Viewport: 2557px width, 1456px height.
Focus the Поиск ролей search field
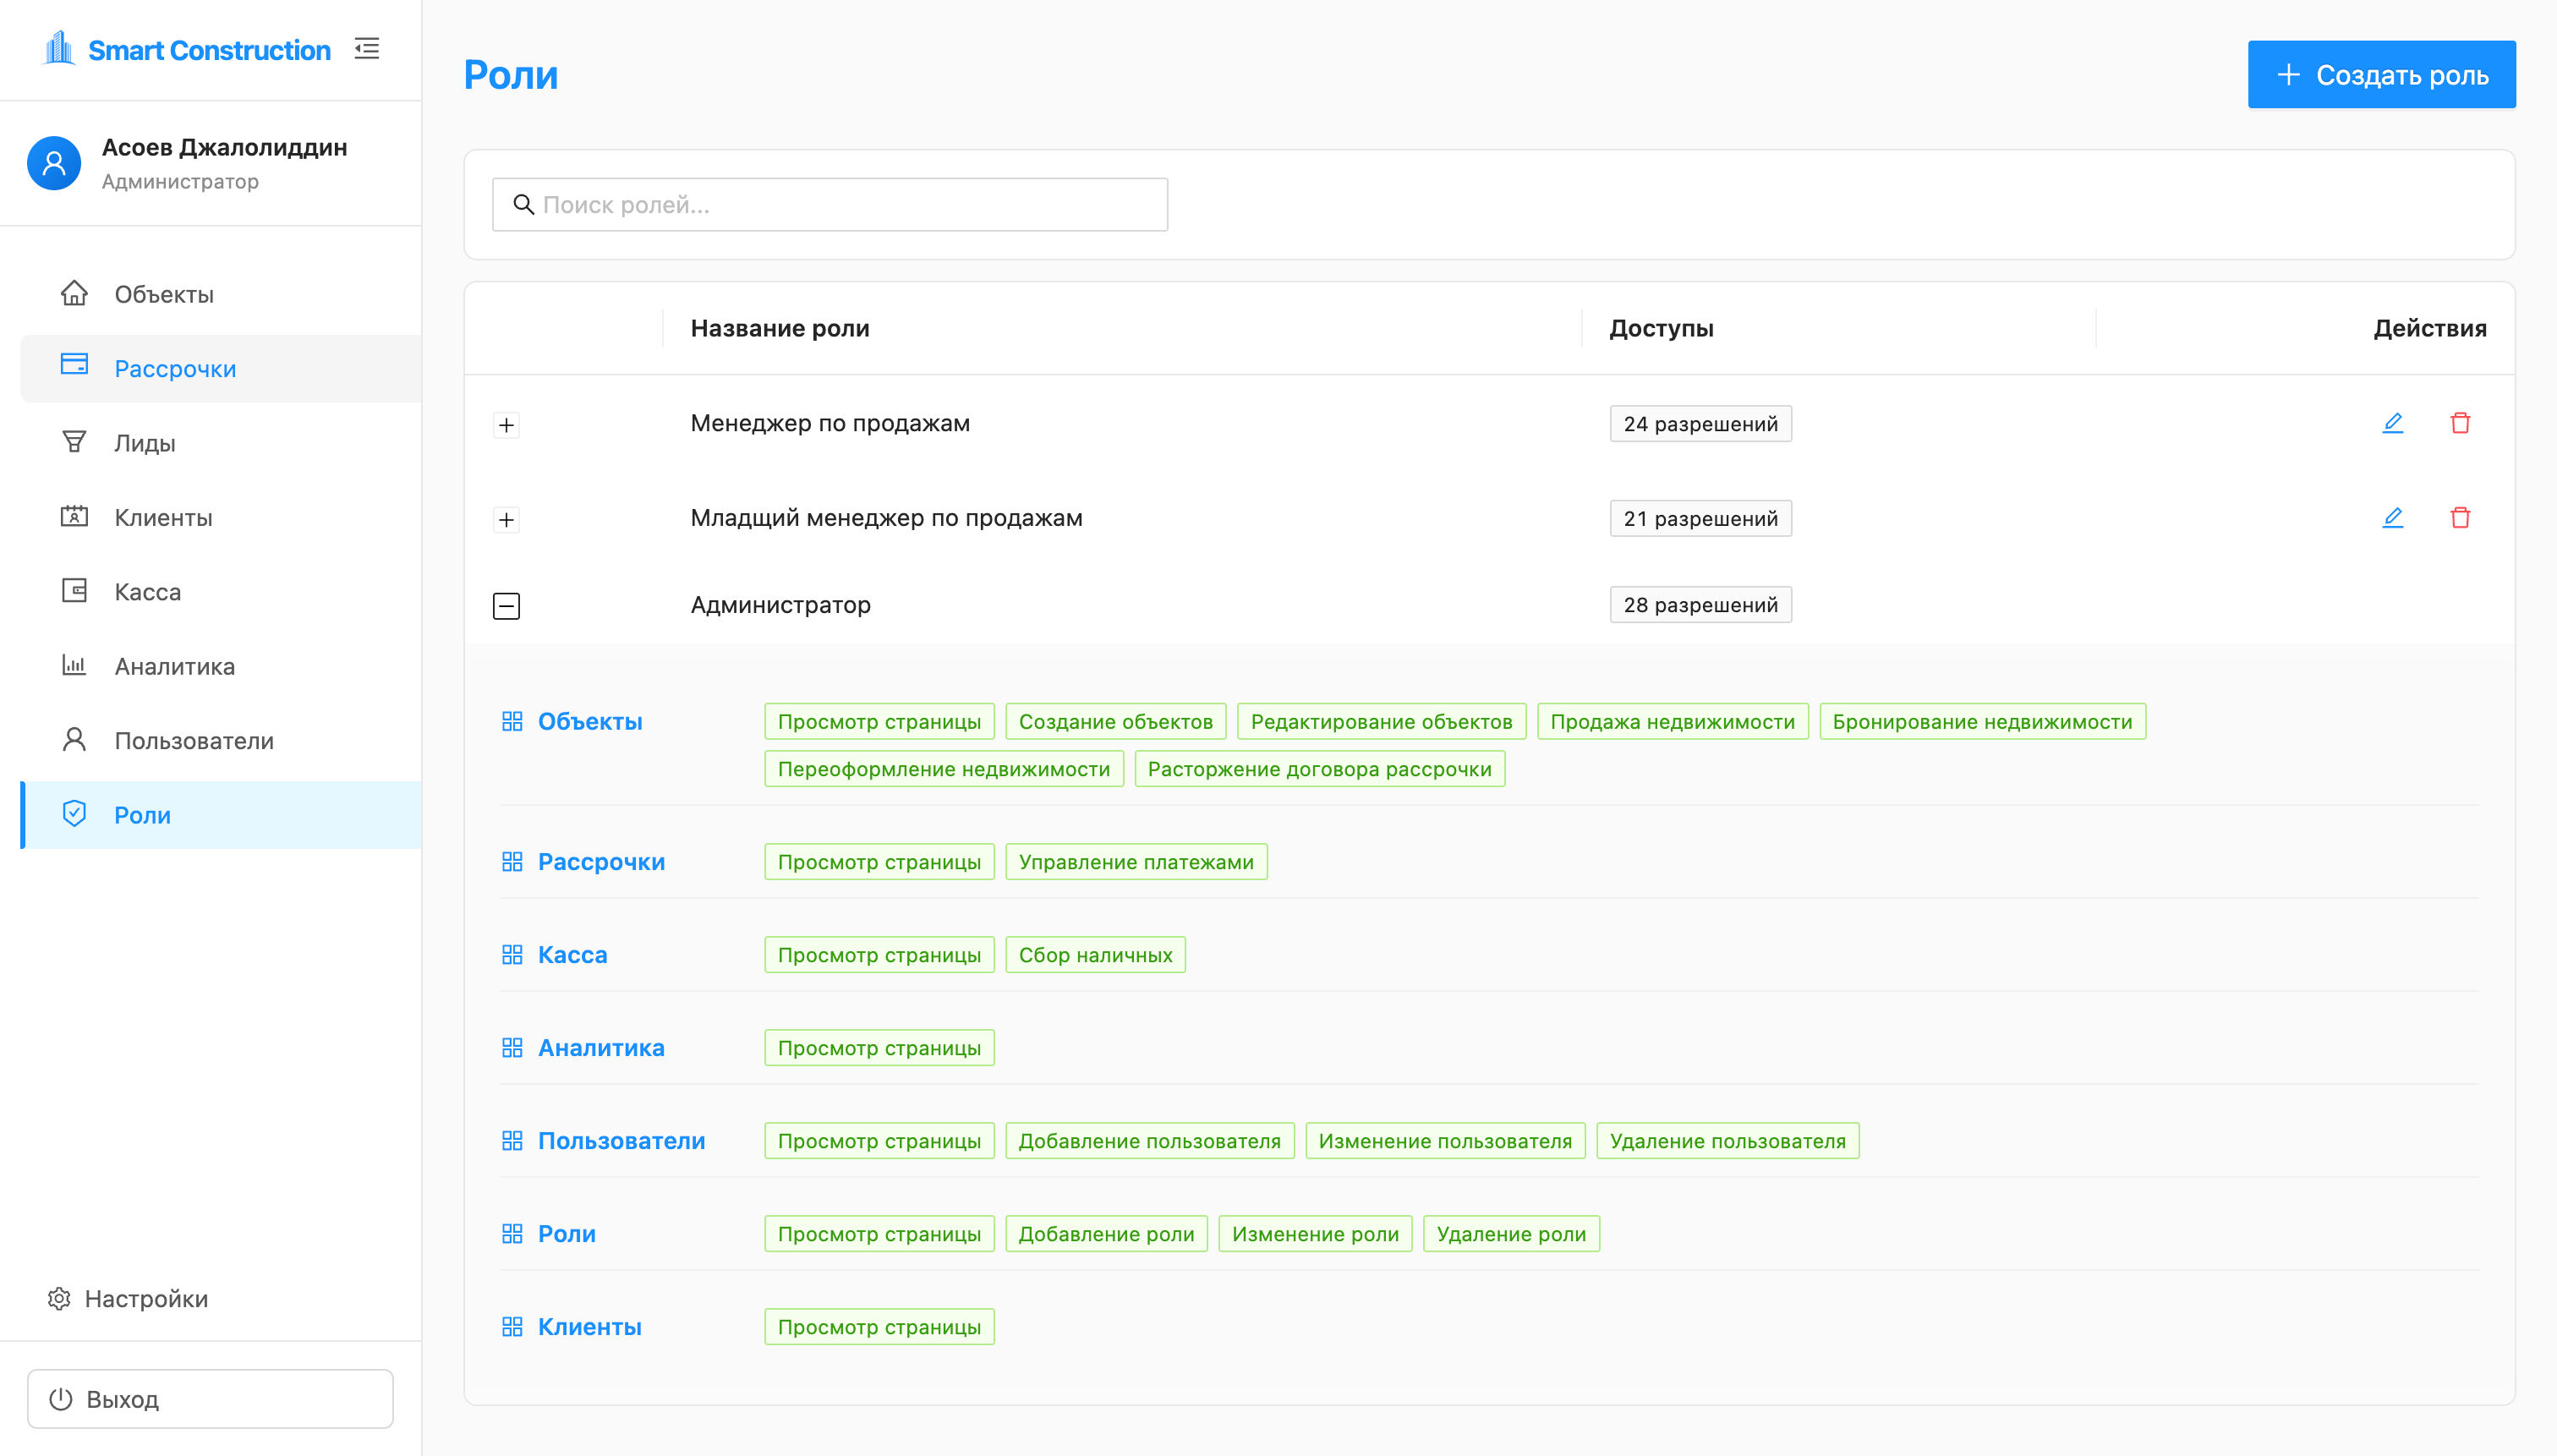click(830, 205)
